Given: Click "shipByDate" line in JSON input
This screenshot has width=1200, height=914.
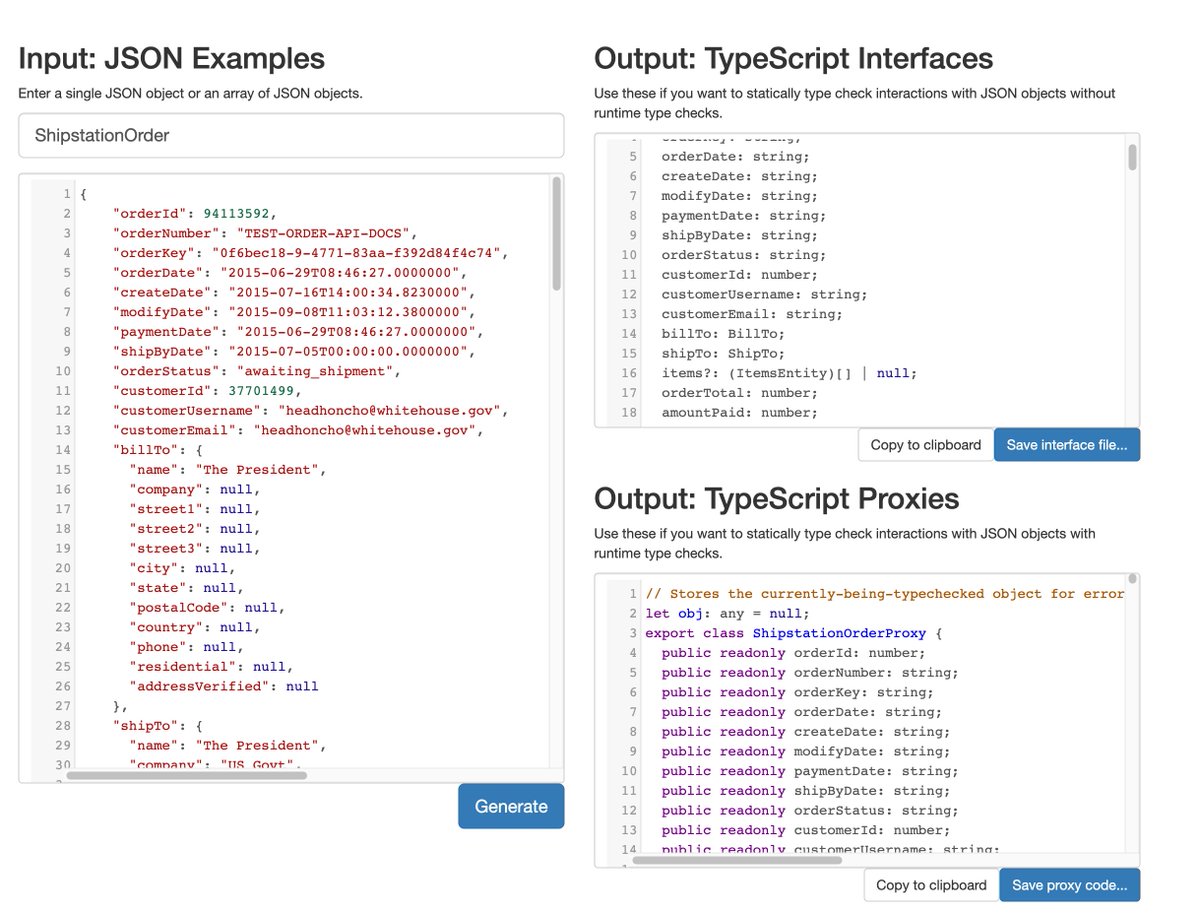Looking at the screenshot, I should coord(294,351).
